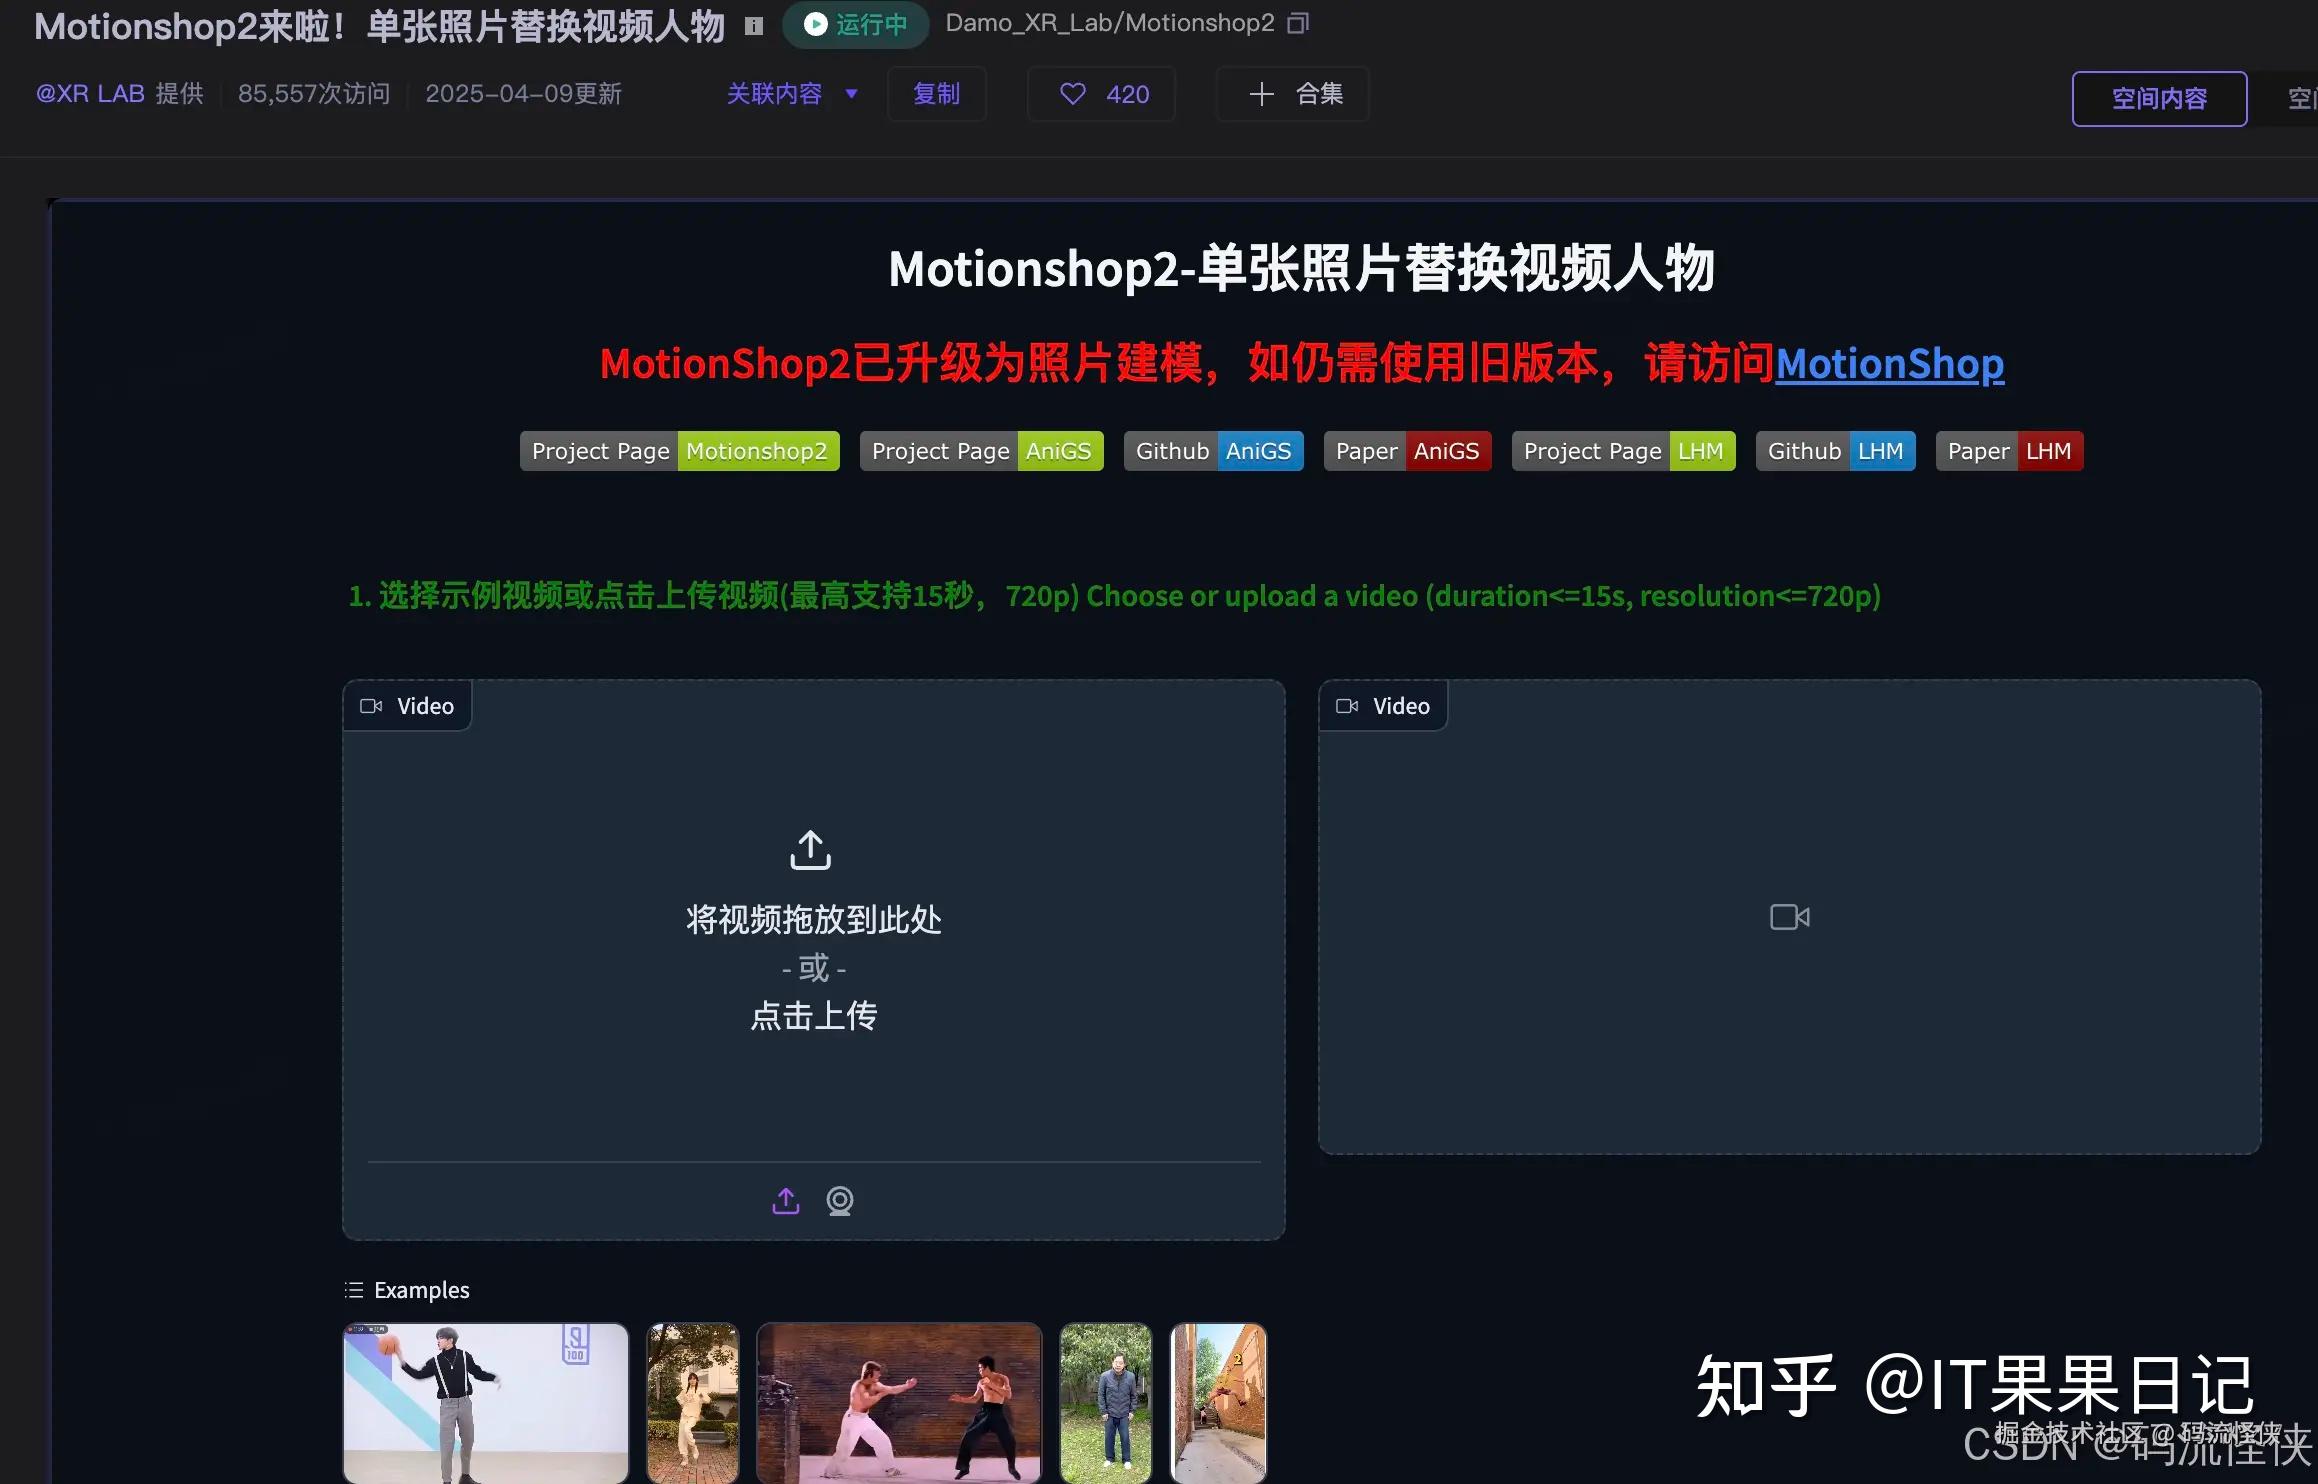Viewport: 2318px width, 1484px height.
Task: Click the copy icon beside Damo_XR_Lab/Motionshop2
Action: (x=1297, y=23)
